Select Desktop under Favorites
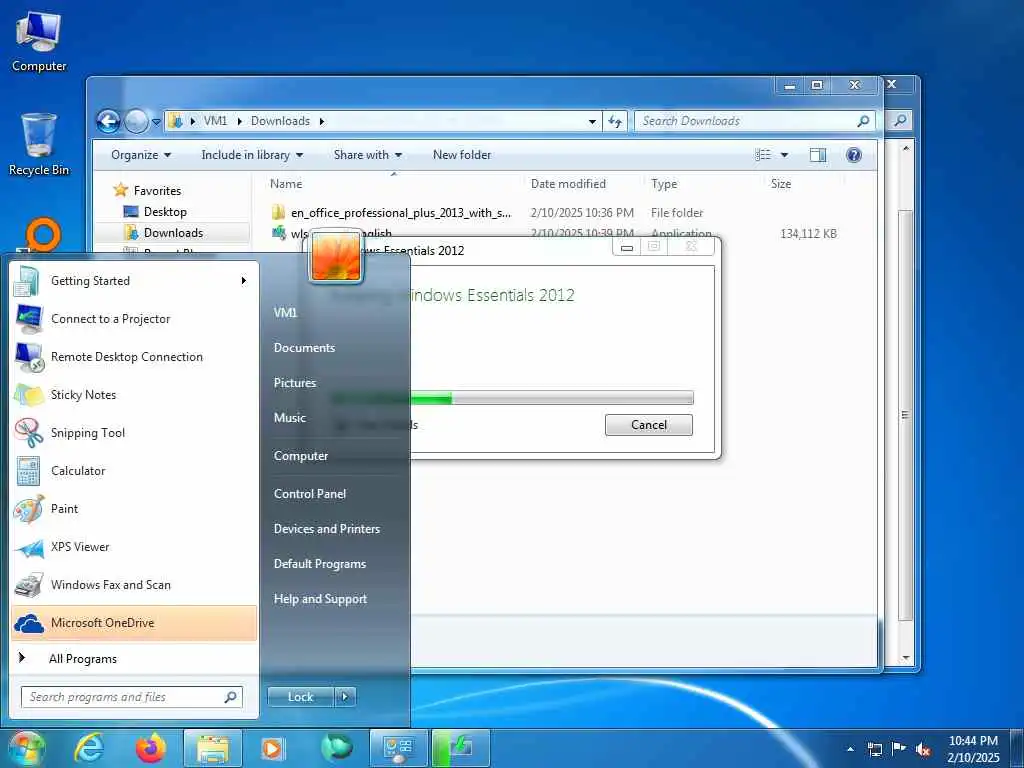1024x768 pixels. tap(165, 212)
